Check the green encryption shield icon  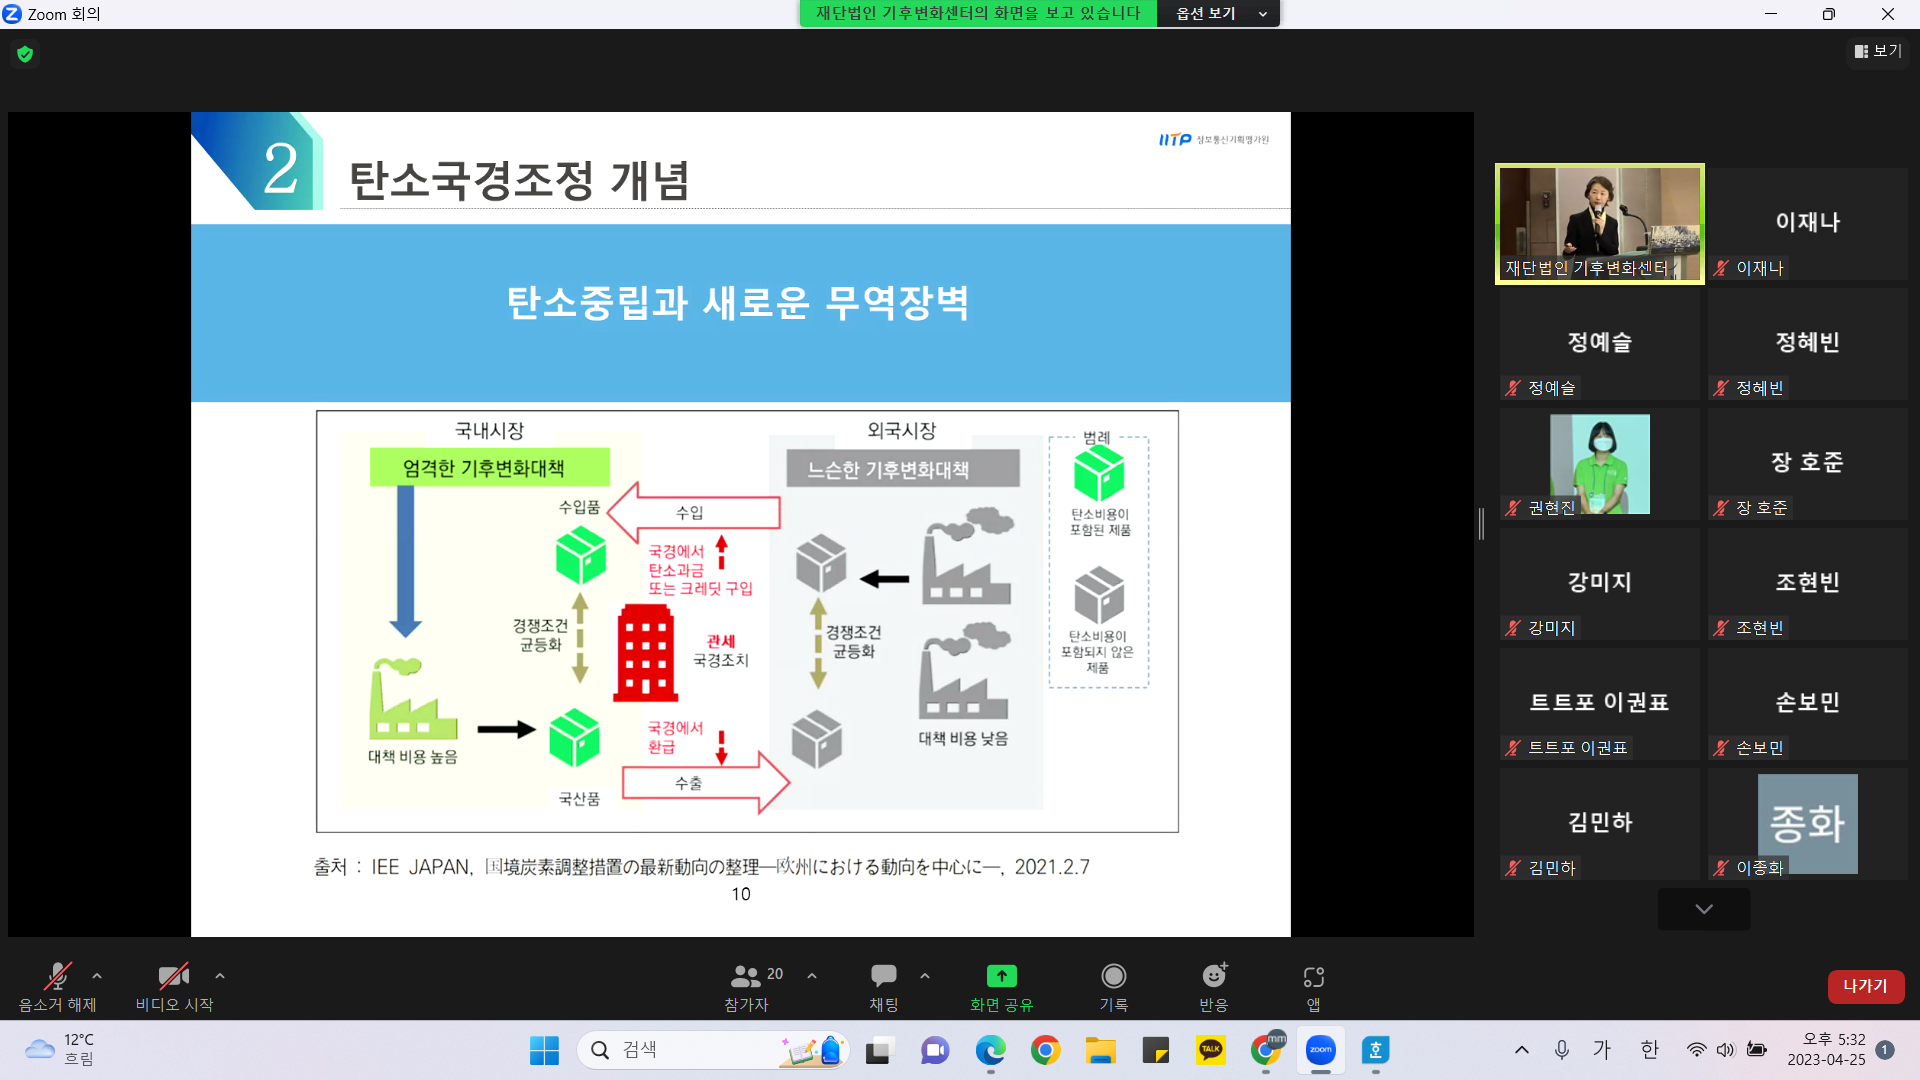coord(25,54)
